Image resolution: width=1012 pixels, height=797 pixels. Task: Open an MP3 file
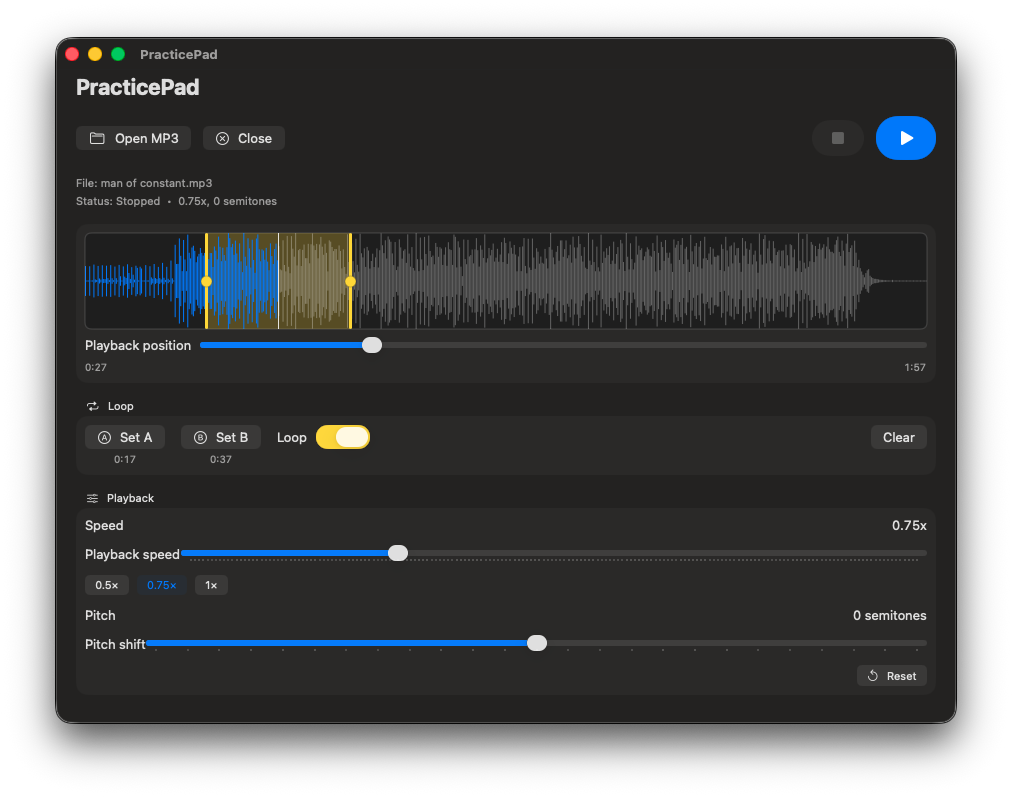point(134,138)
